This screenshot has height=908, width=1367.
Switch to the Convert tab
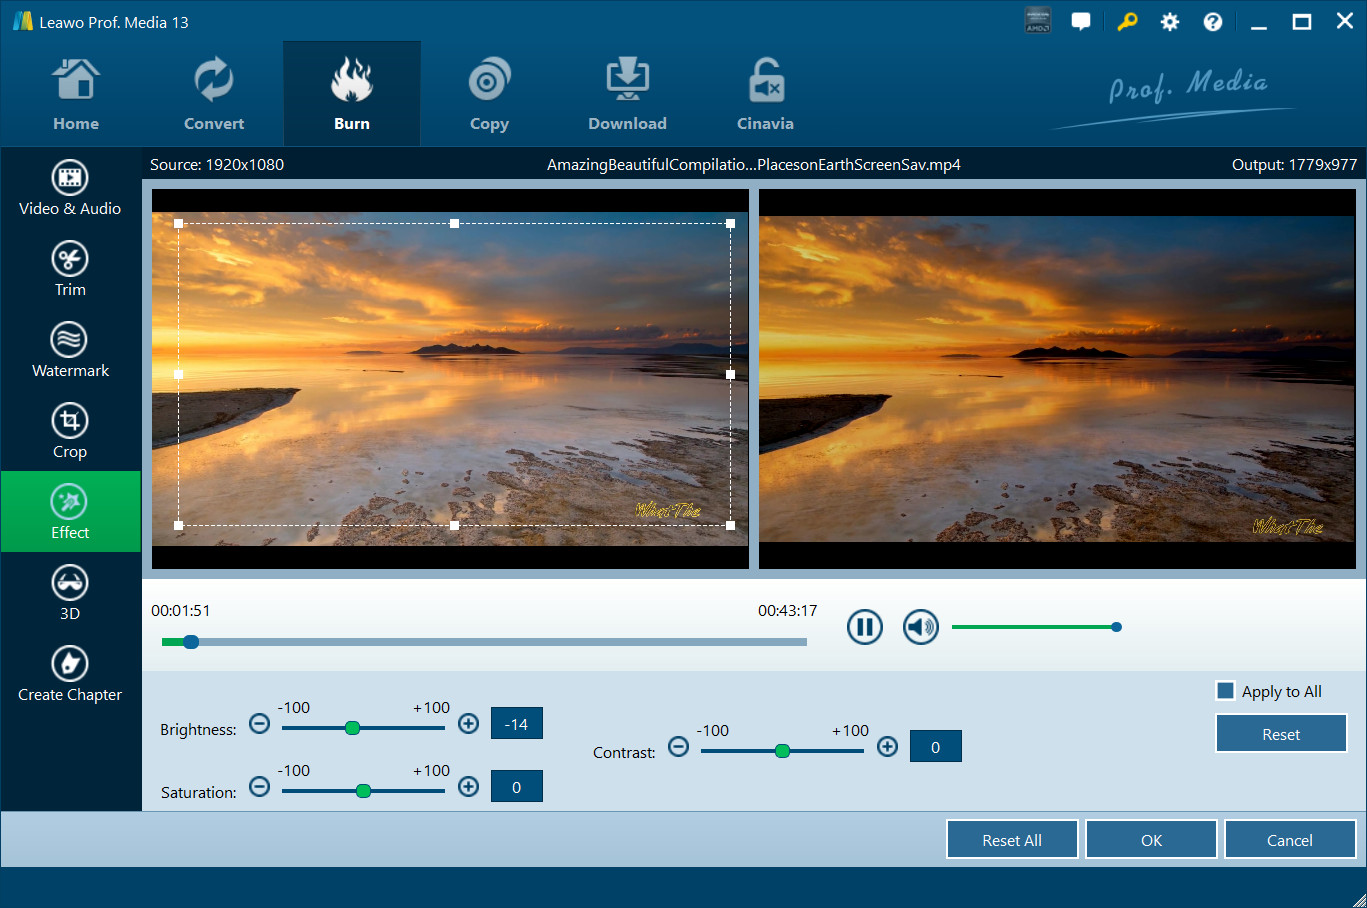pyautogui.click(x=214, y=95)
